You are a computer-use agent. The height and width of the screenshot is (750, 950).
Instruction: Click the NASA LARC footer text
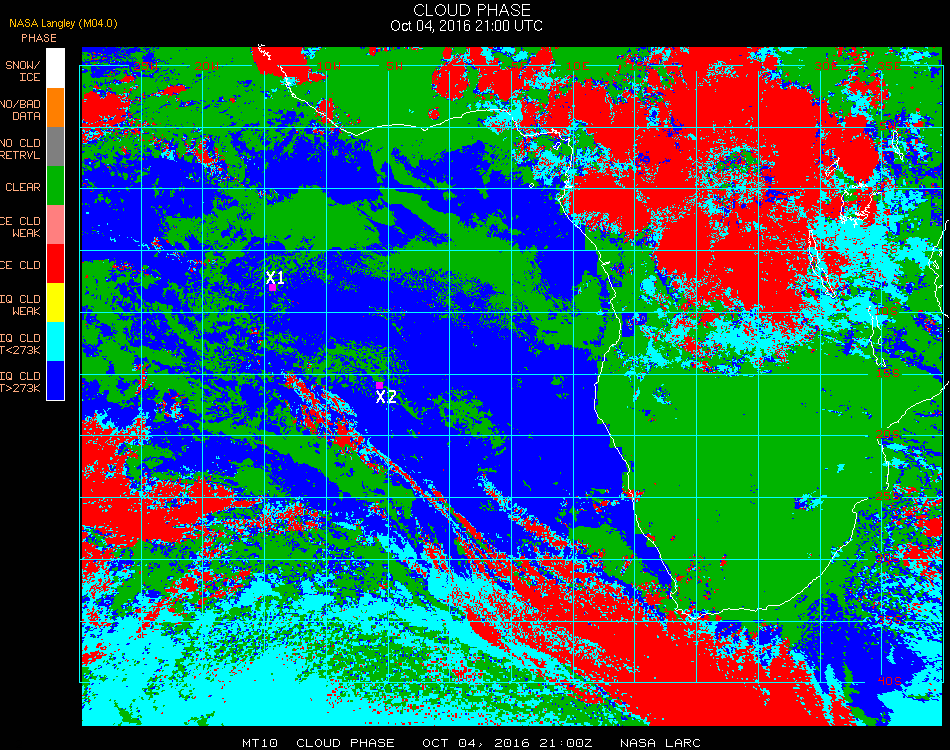tap(660, 743)
